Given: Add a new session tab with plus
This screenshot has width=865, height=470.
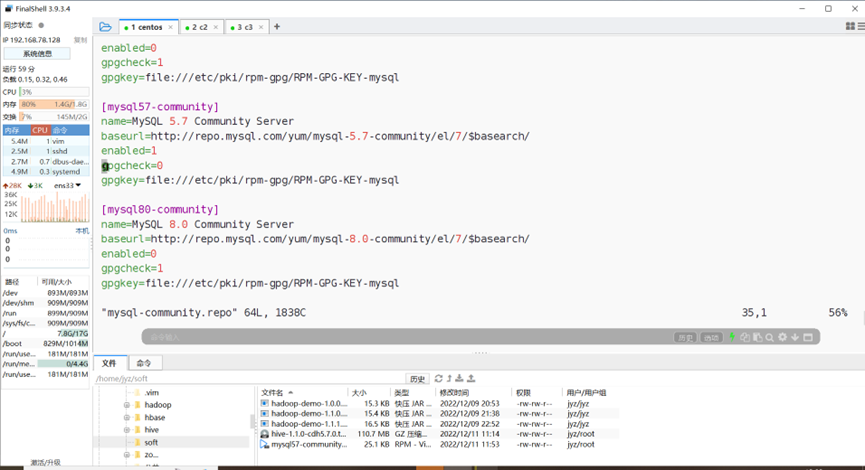Looking at the screenshot, I should [x=277, y=26].
